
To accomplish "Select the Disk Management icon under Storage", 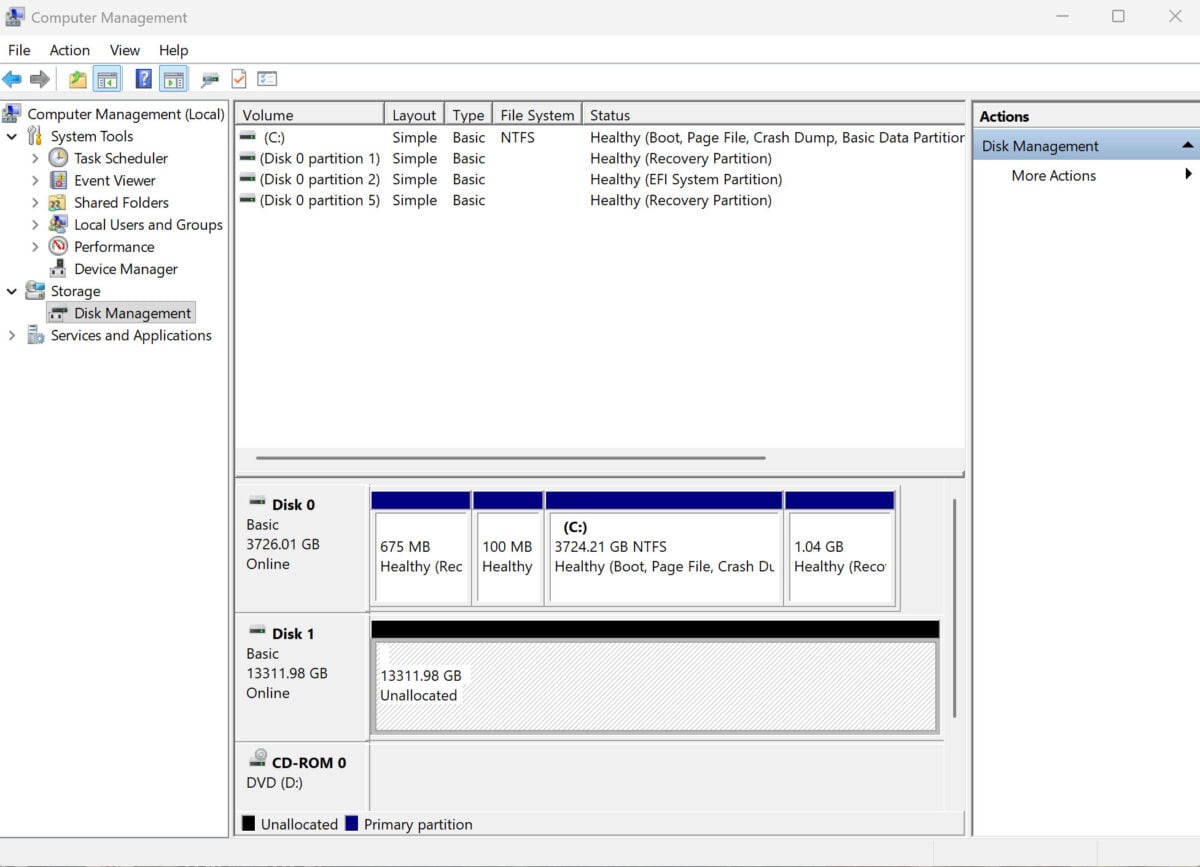I will [58, 313].
